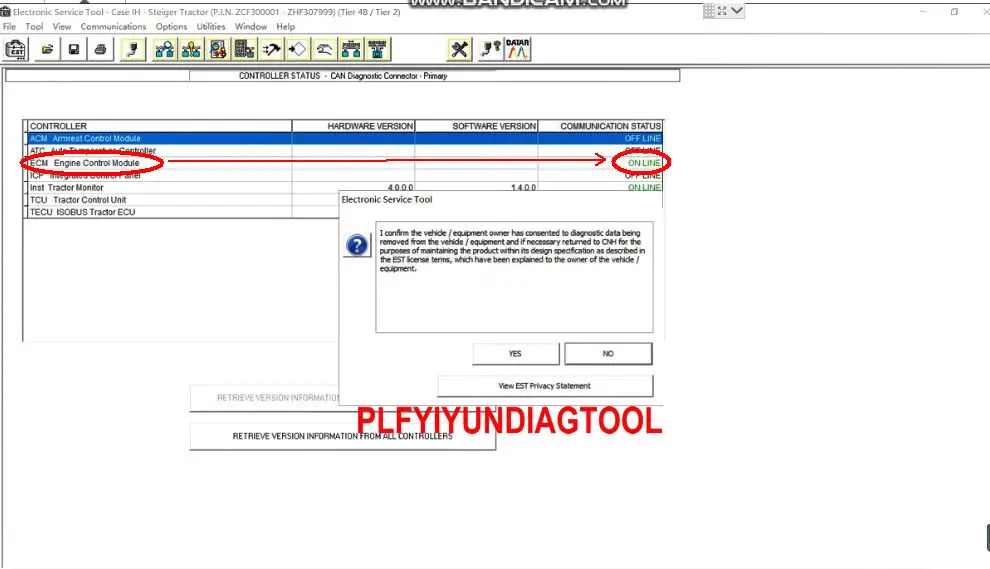Save using the floppy disk icon
Viewport: 990px width, 569px height.
tap(74, 49)
